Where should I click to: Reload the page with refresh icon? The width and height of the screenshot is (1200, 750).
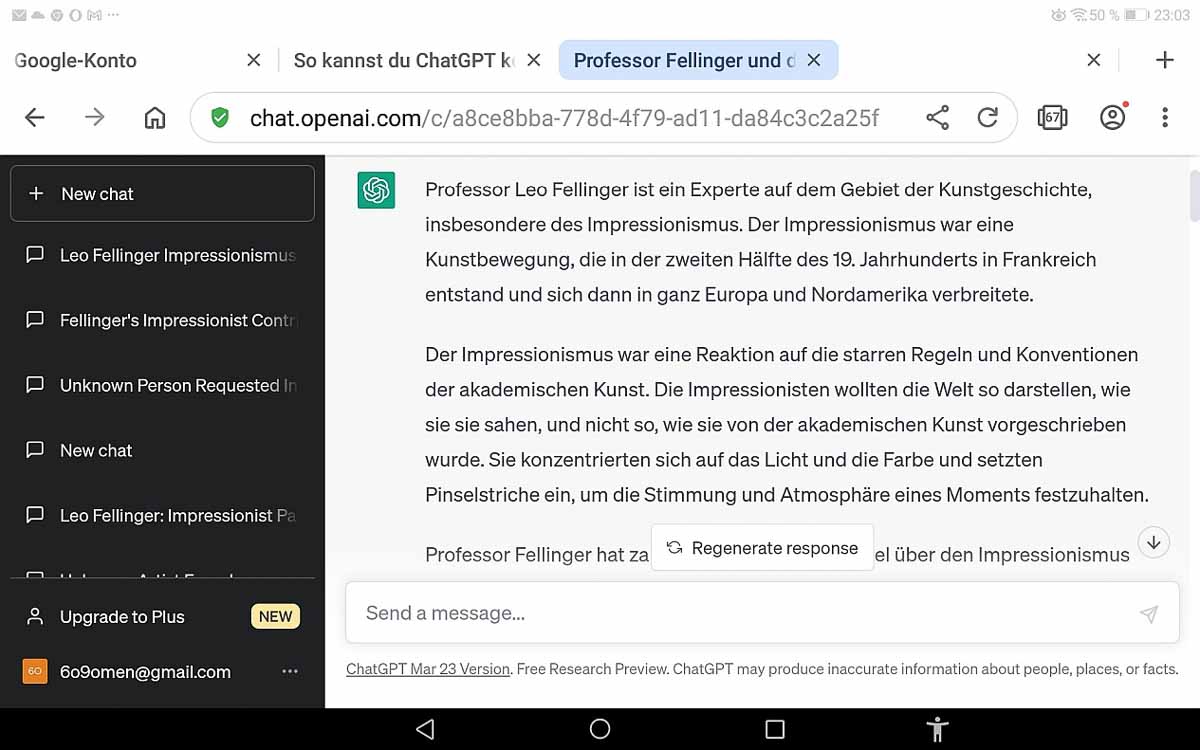tap(988, 118)
